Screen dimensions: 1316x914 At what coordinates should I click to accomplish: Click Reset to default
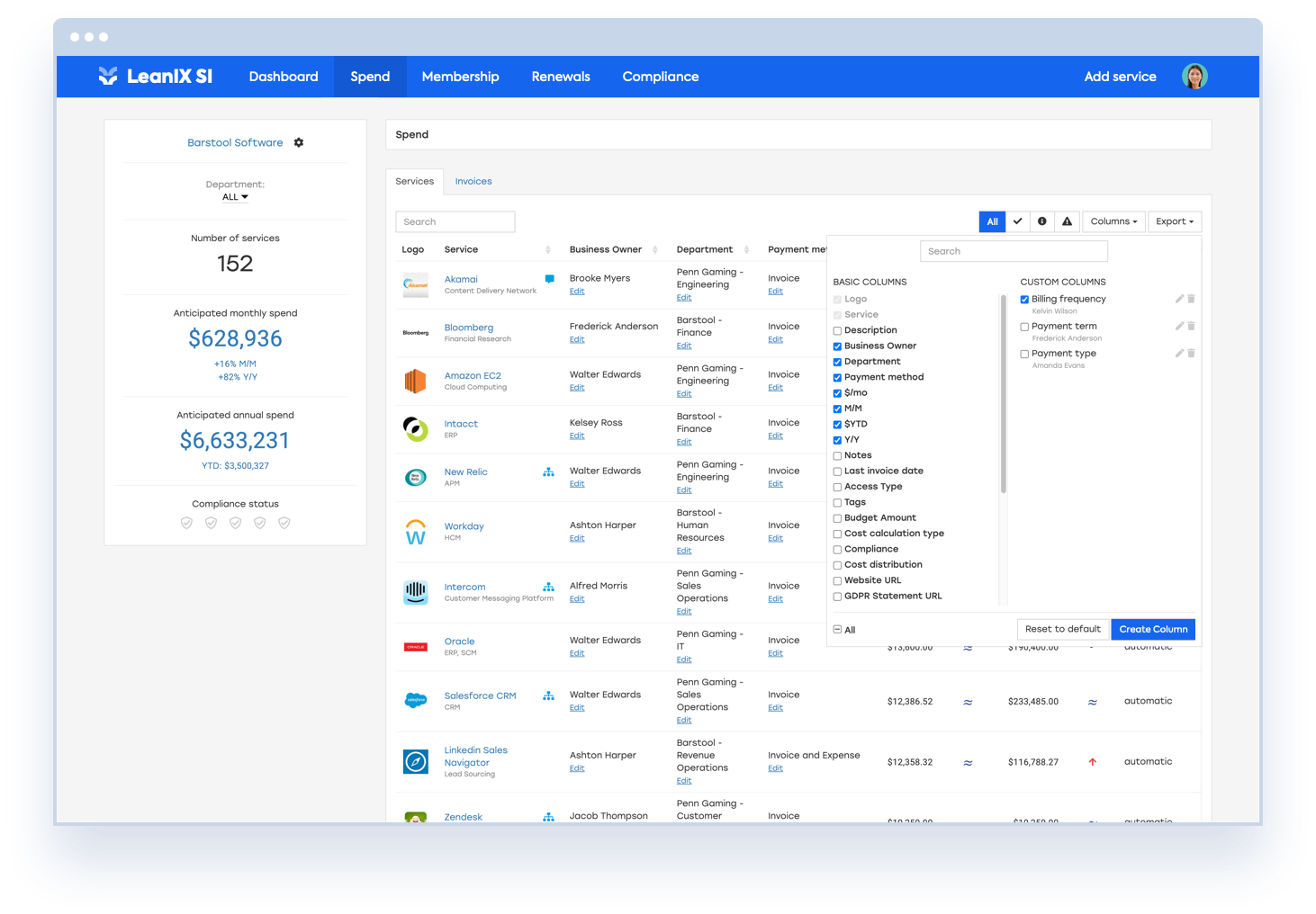click(x=1063, y=630)
